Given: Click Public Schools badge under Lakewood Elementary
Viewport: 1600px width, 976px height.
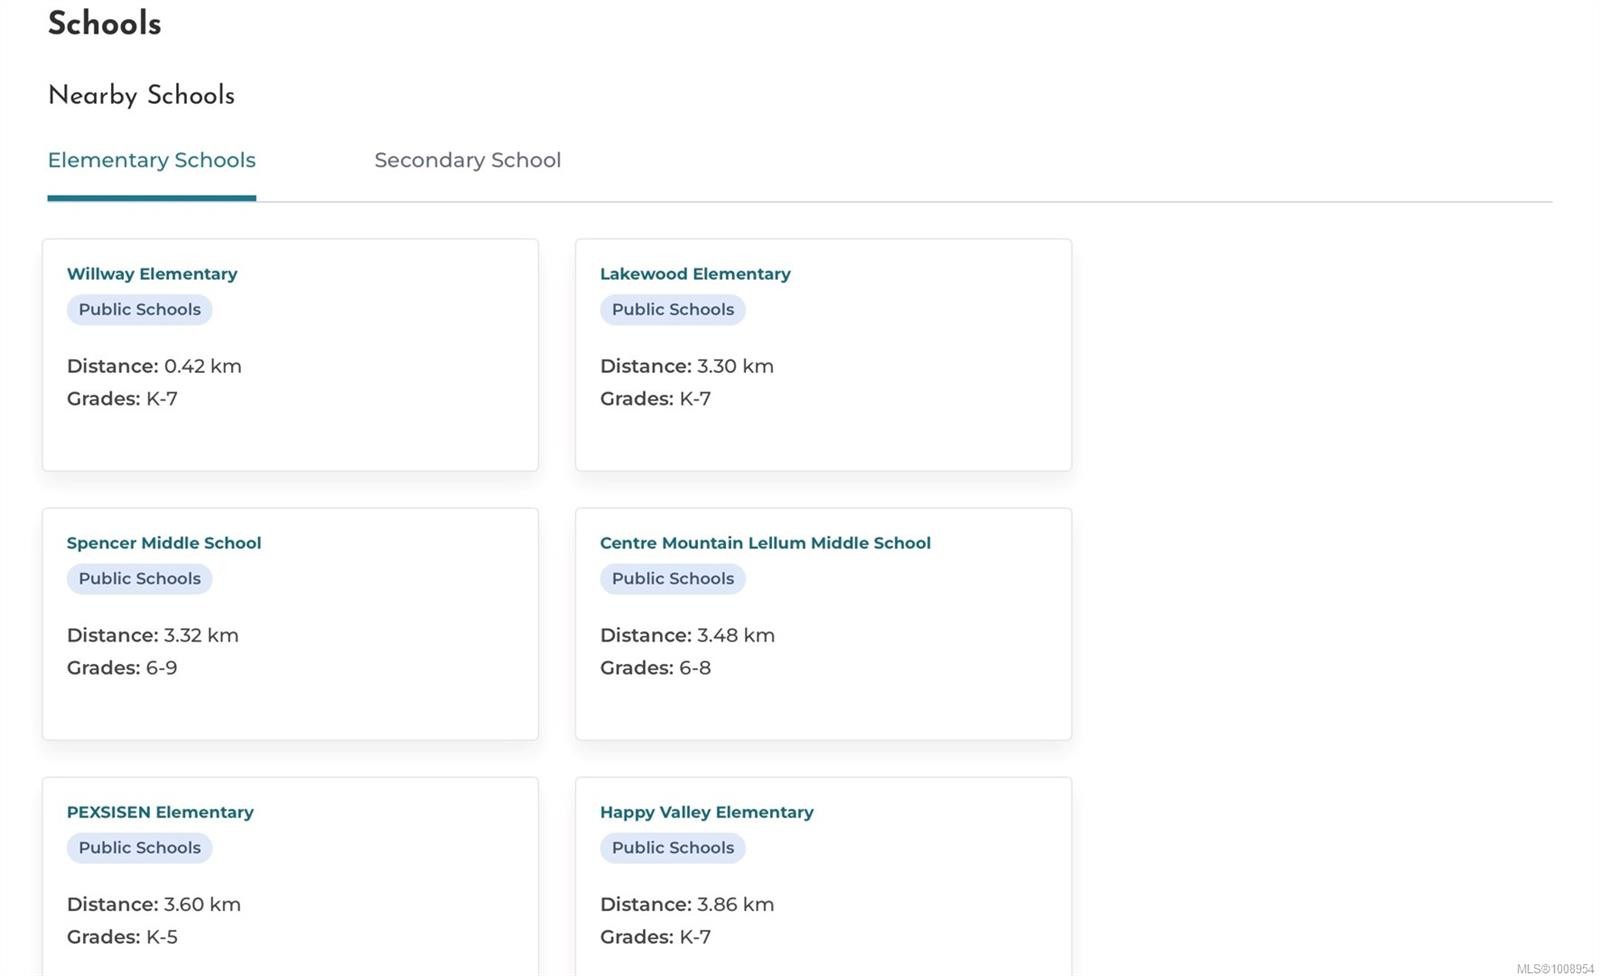Looking at the screenshot, I should click(673, 310).
